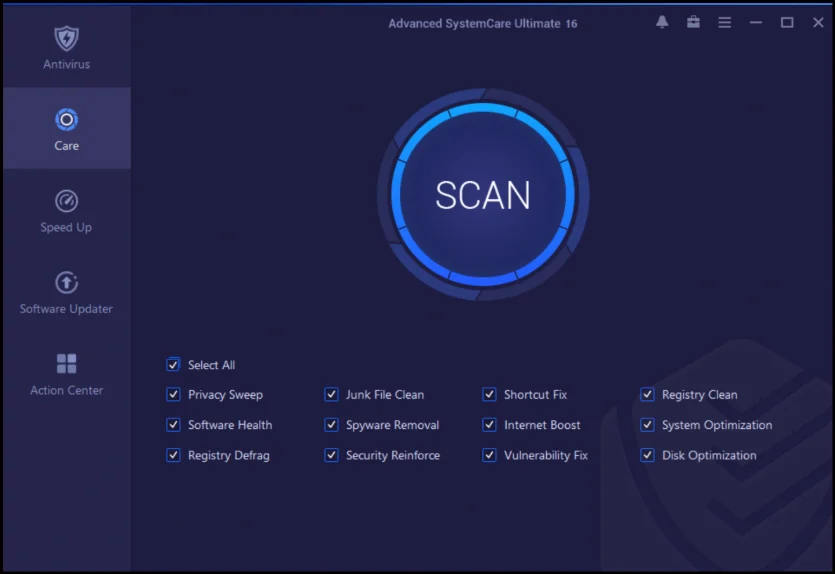
Task: Toggle the System Optimization checkbox
Action: pyautogui.click(x=648, y=425)
